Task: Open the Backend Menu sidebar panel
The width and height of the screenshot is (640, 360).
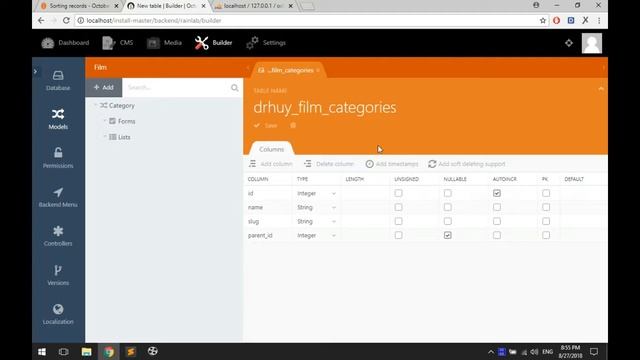Action: pyautogui.click(x=58, y=197)
